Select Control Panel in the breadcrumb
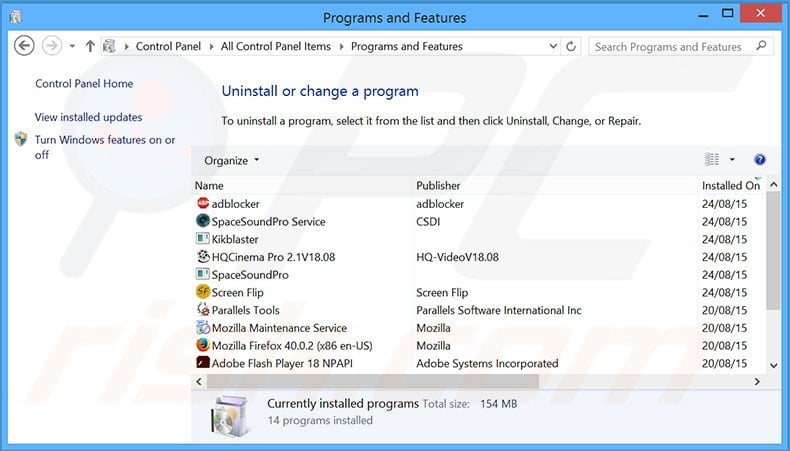 coord(168,46)
